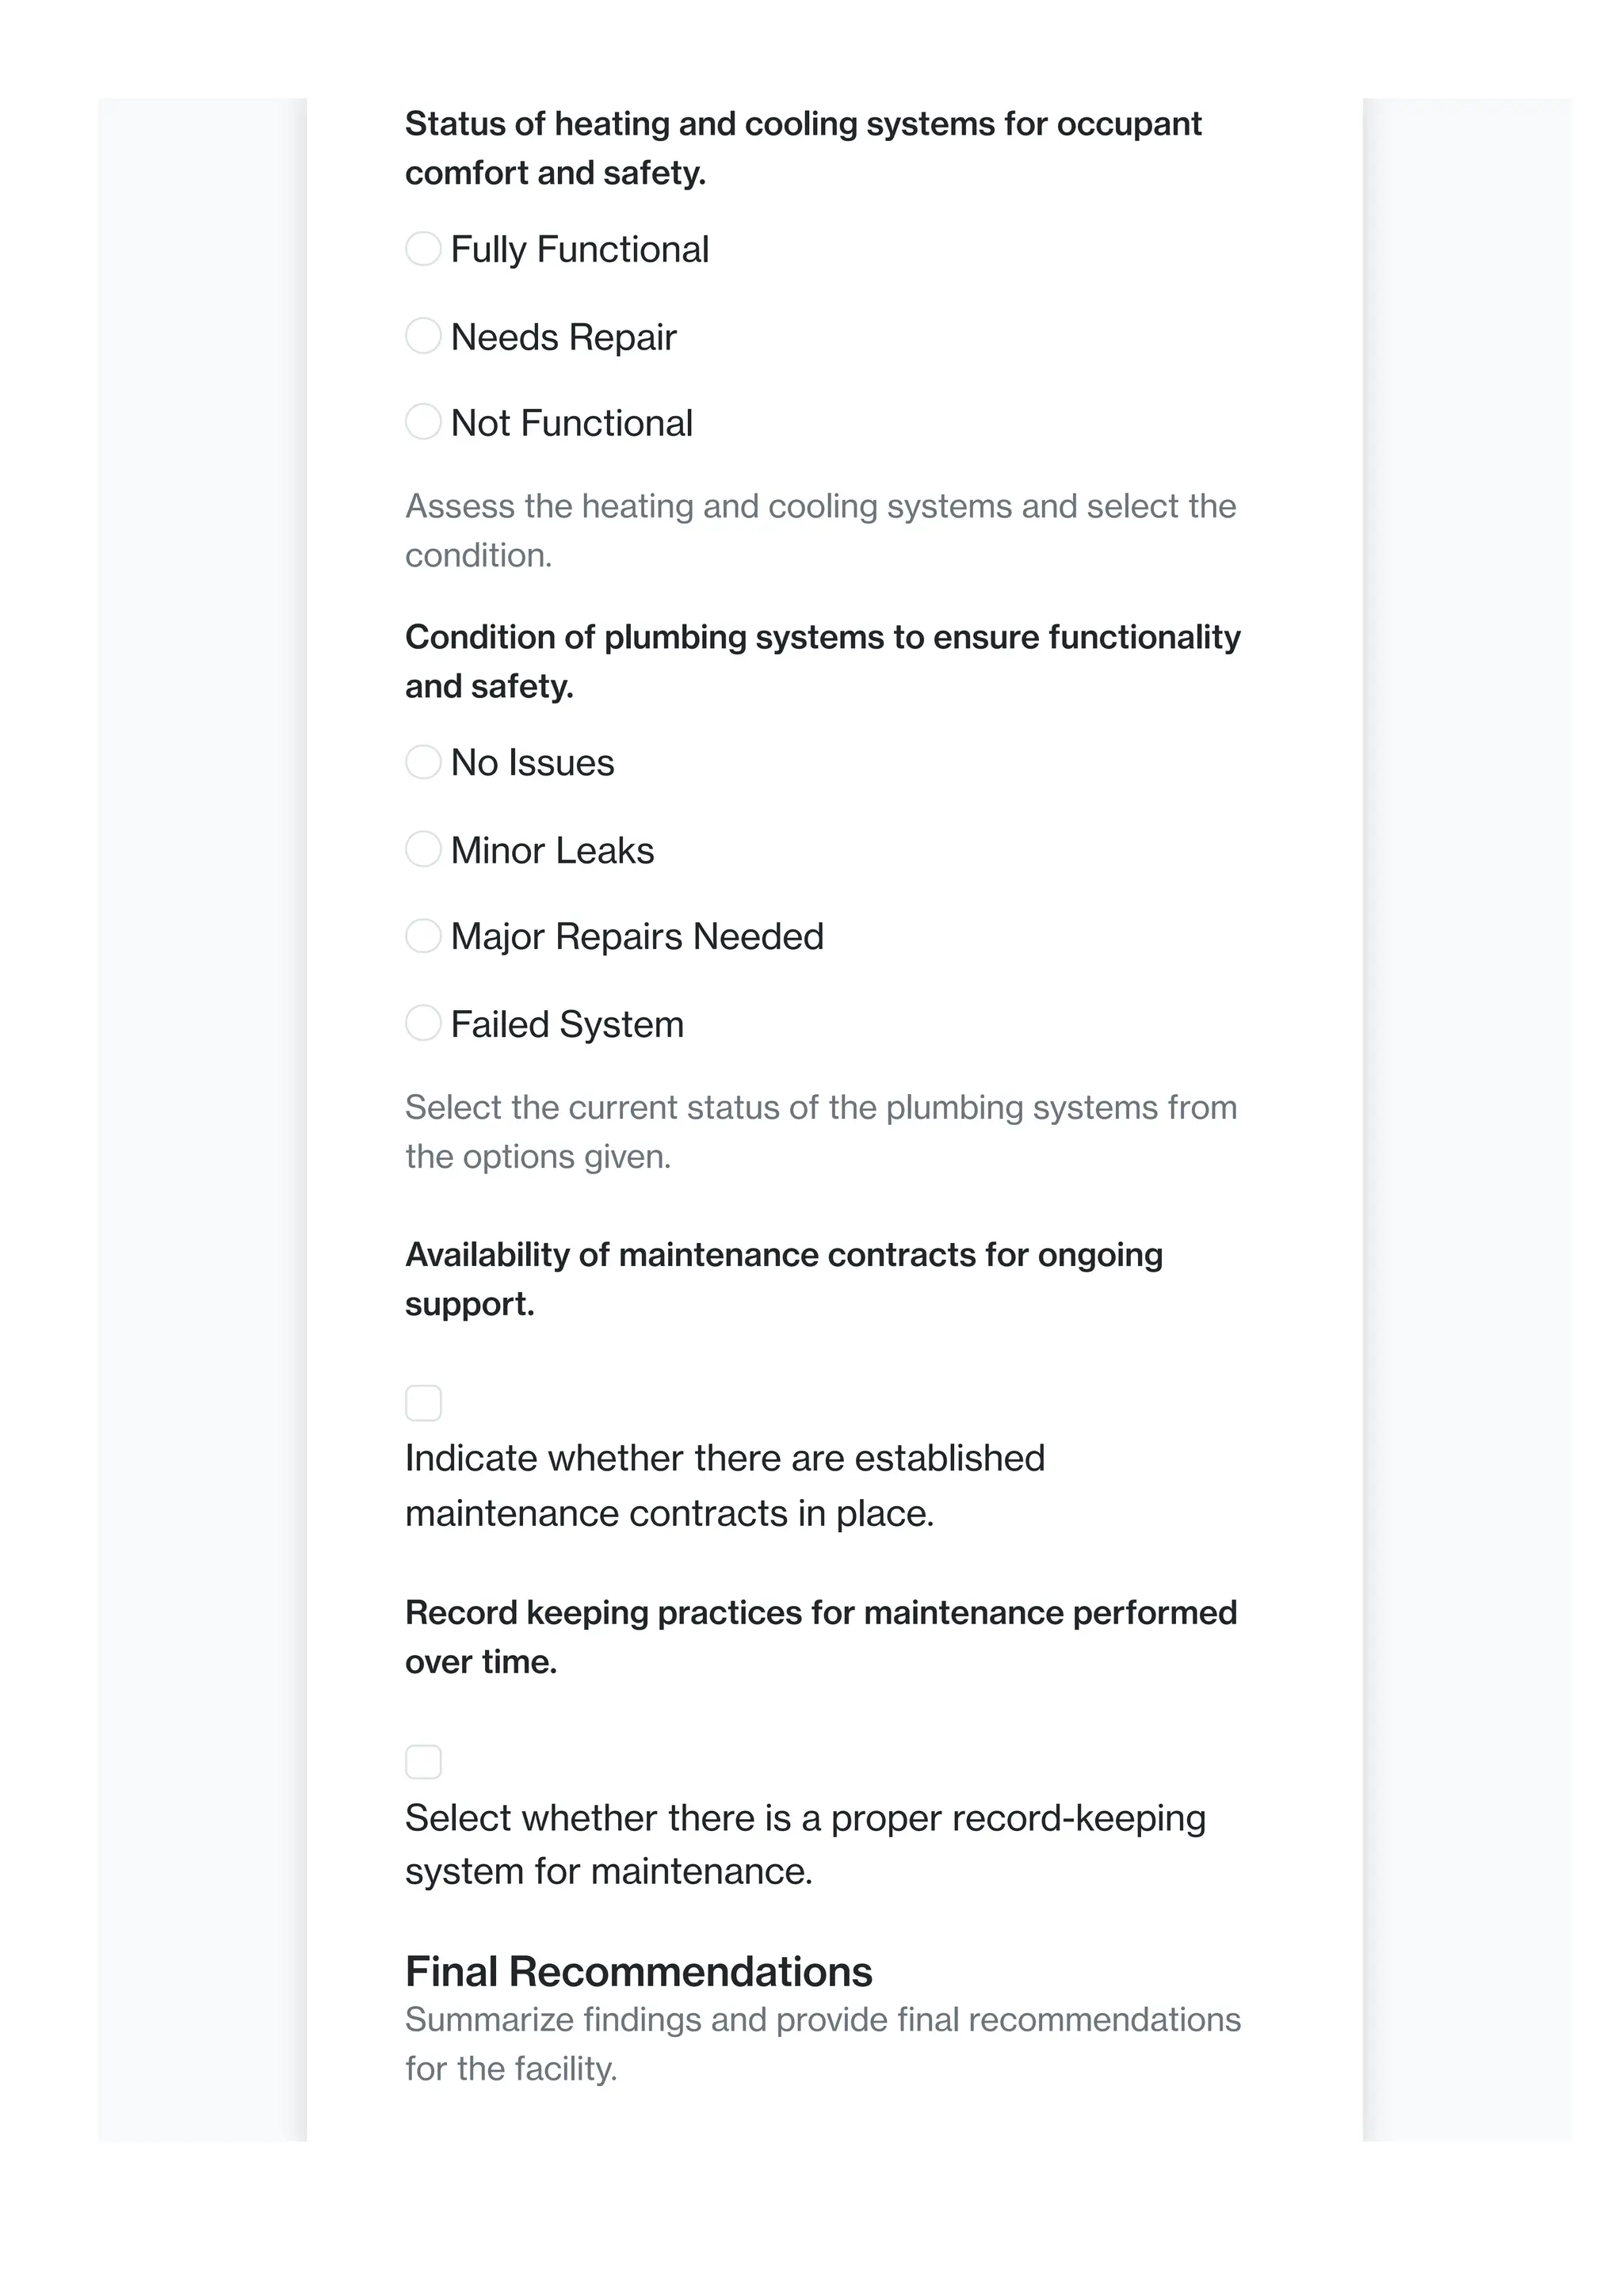Click the heating and cooling status question heading

click(x=803, y=148)
